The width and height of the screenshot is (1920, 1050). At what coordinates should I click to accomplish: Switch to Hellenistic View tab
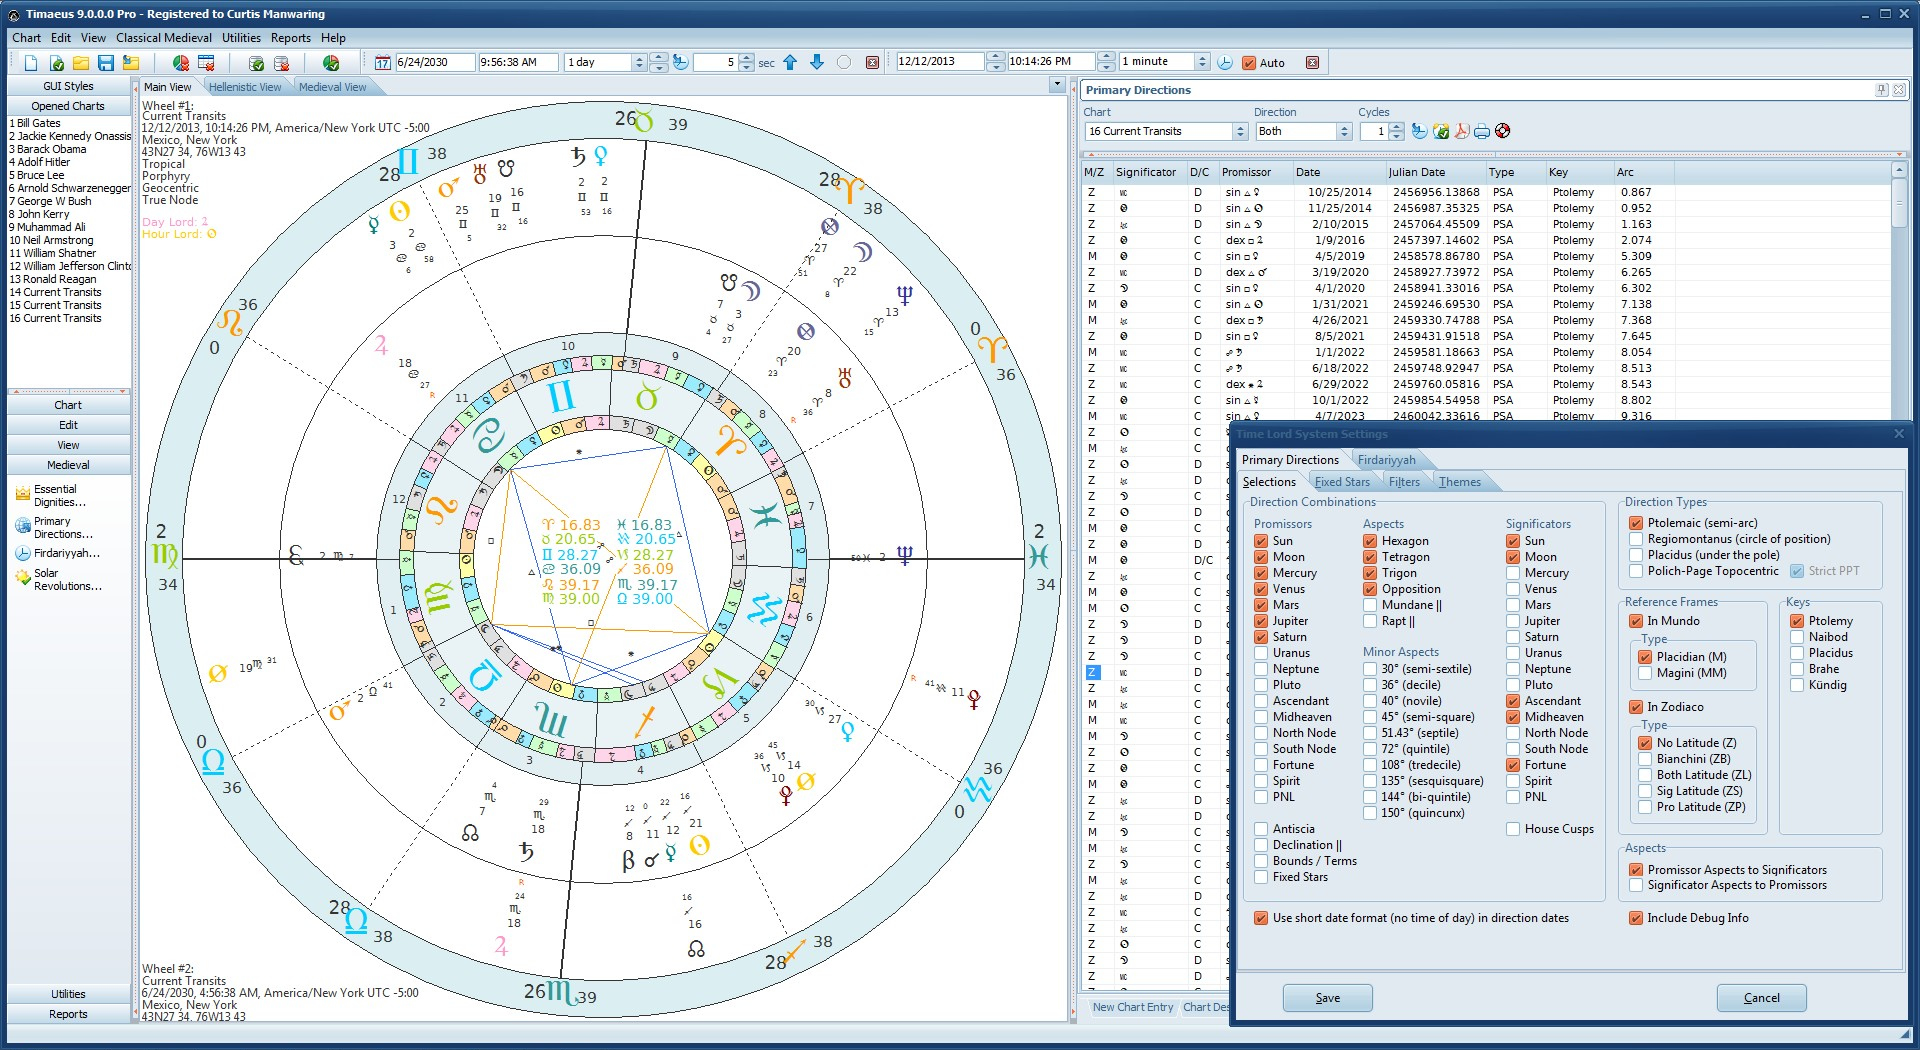pos(245,87)
